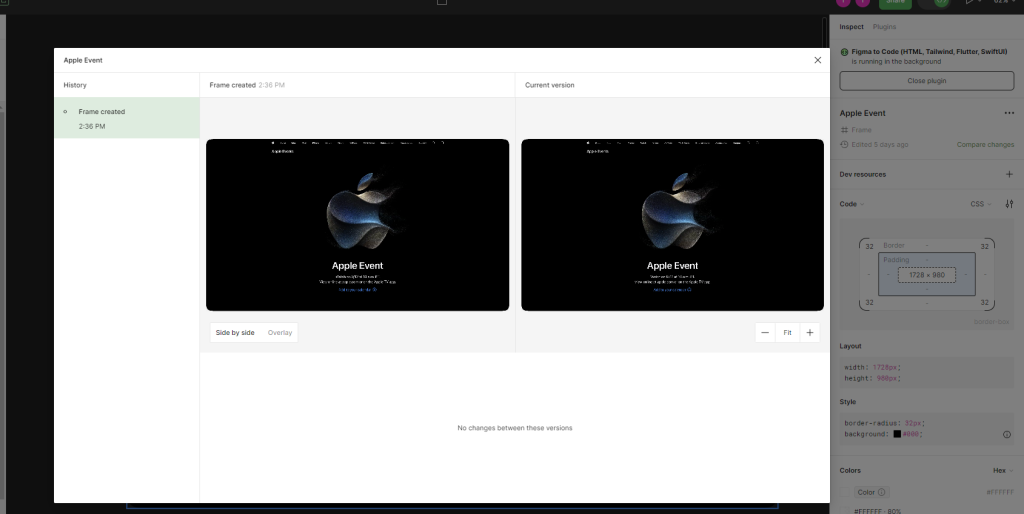Open code settings sliders icon
Viewport: 1024px width, 514px height.
pos(1009,204)
